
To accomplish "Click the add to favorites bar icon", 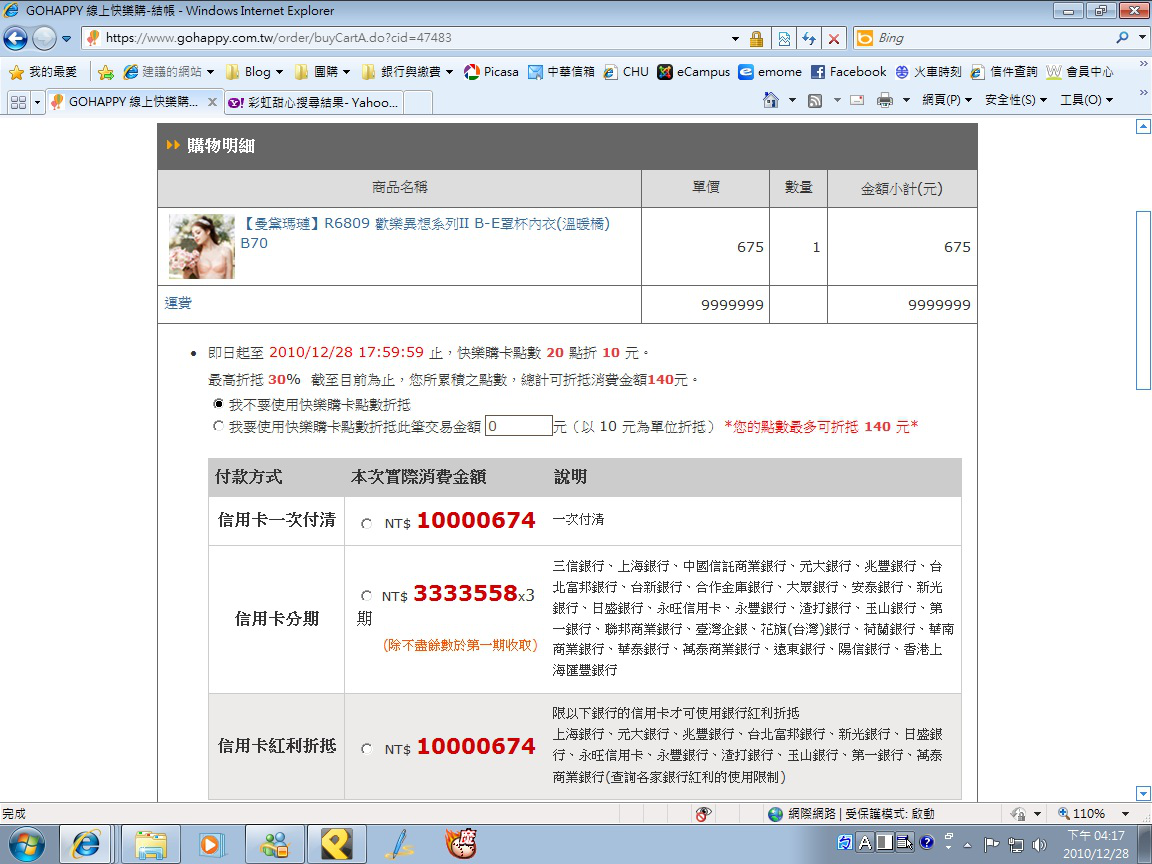I will point(105,72).
